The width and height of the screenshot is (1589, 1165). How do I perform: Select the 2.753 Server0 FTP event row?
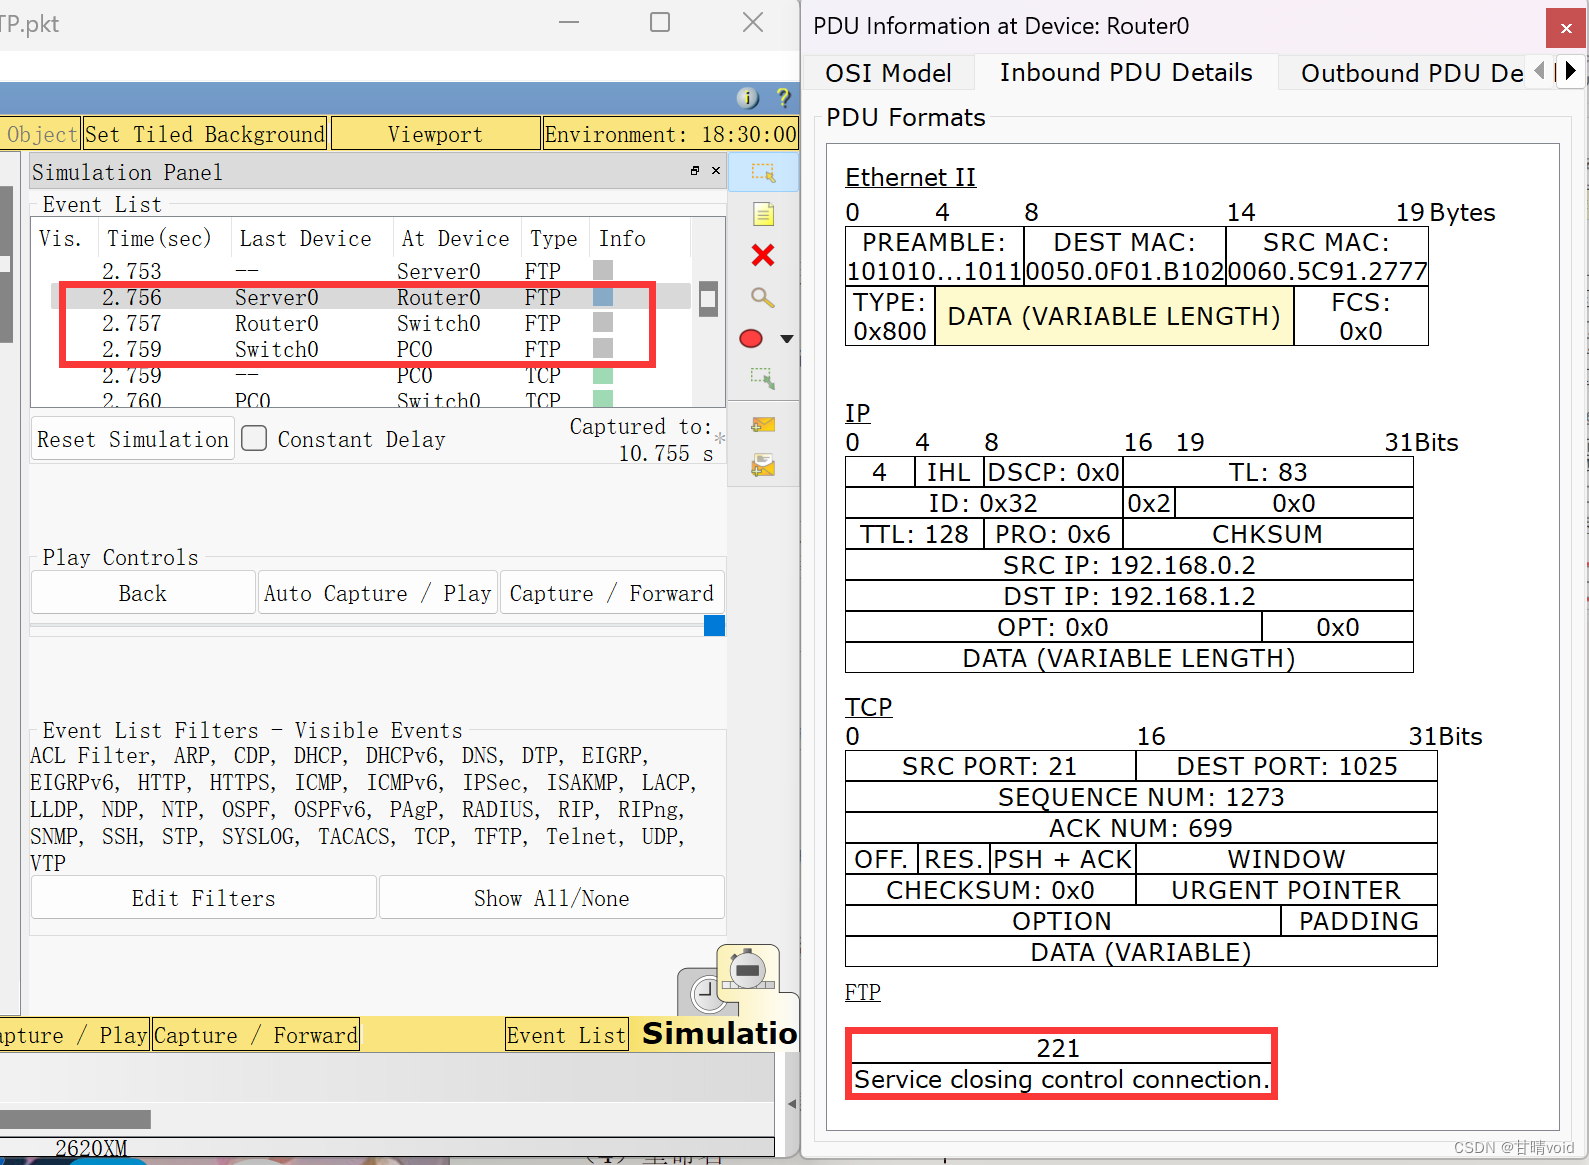click(370, 271)
